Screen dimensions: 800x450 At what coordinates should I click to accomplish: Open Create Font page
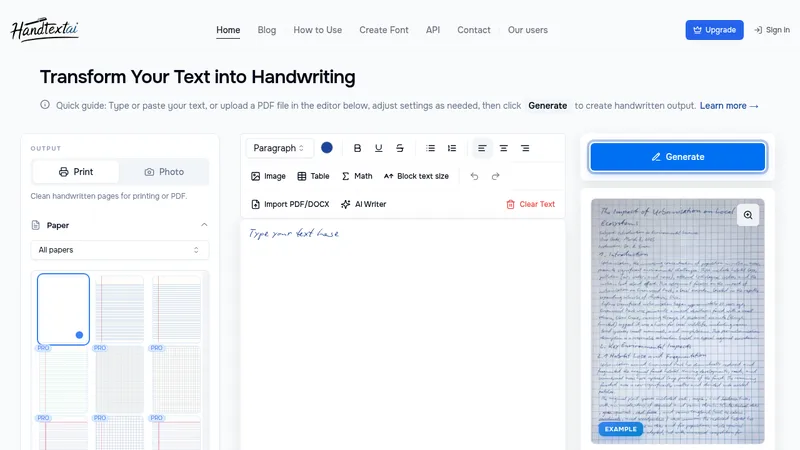click(384, 30)
